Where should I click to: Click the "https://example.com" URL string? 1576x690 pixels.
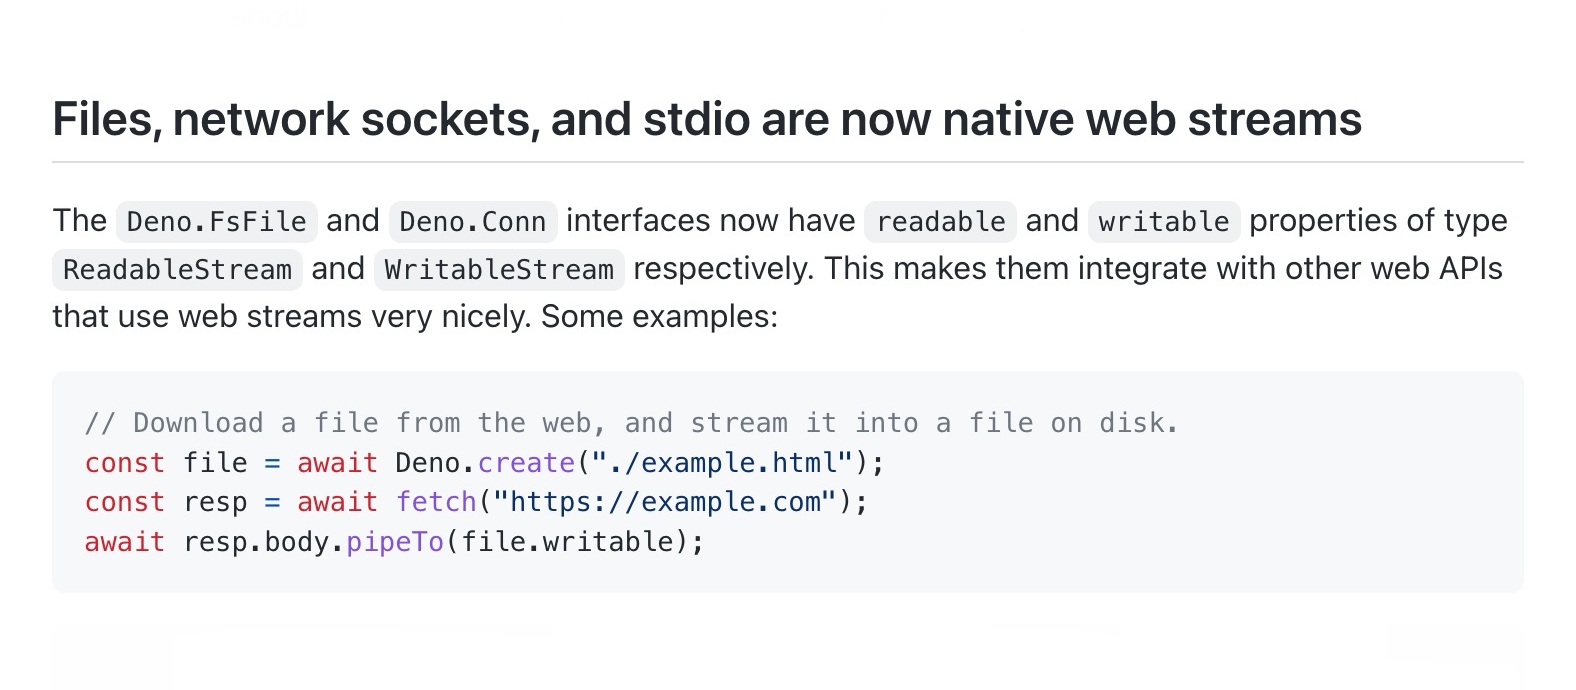[x=664, y=502]
